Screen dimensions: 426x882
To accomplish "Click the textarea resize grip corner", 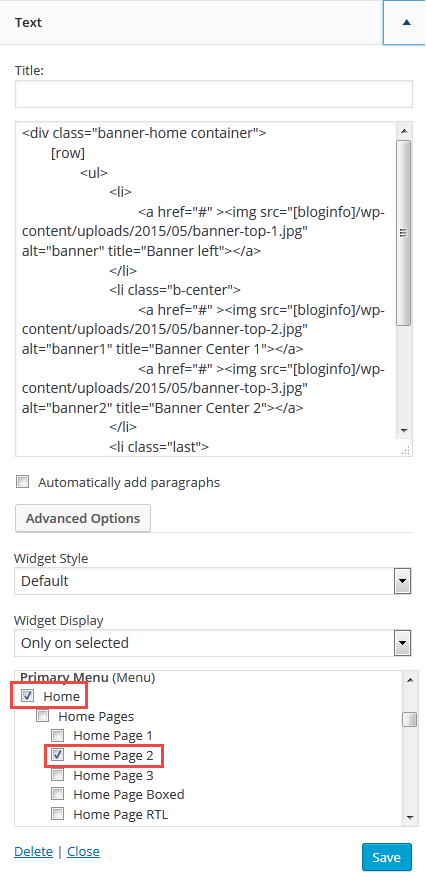I will click(405, 449).
